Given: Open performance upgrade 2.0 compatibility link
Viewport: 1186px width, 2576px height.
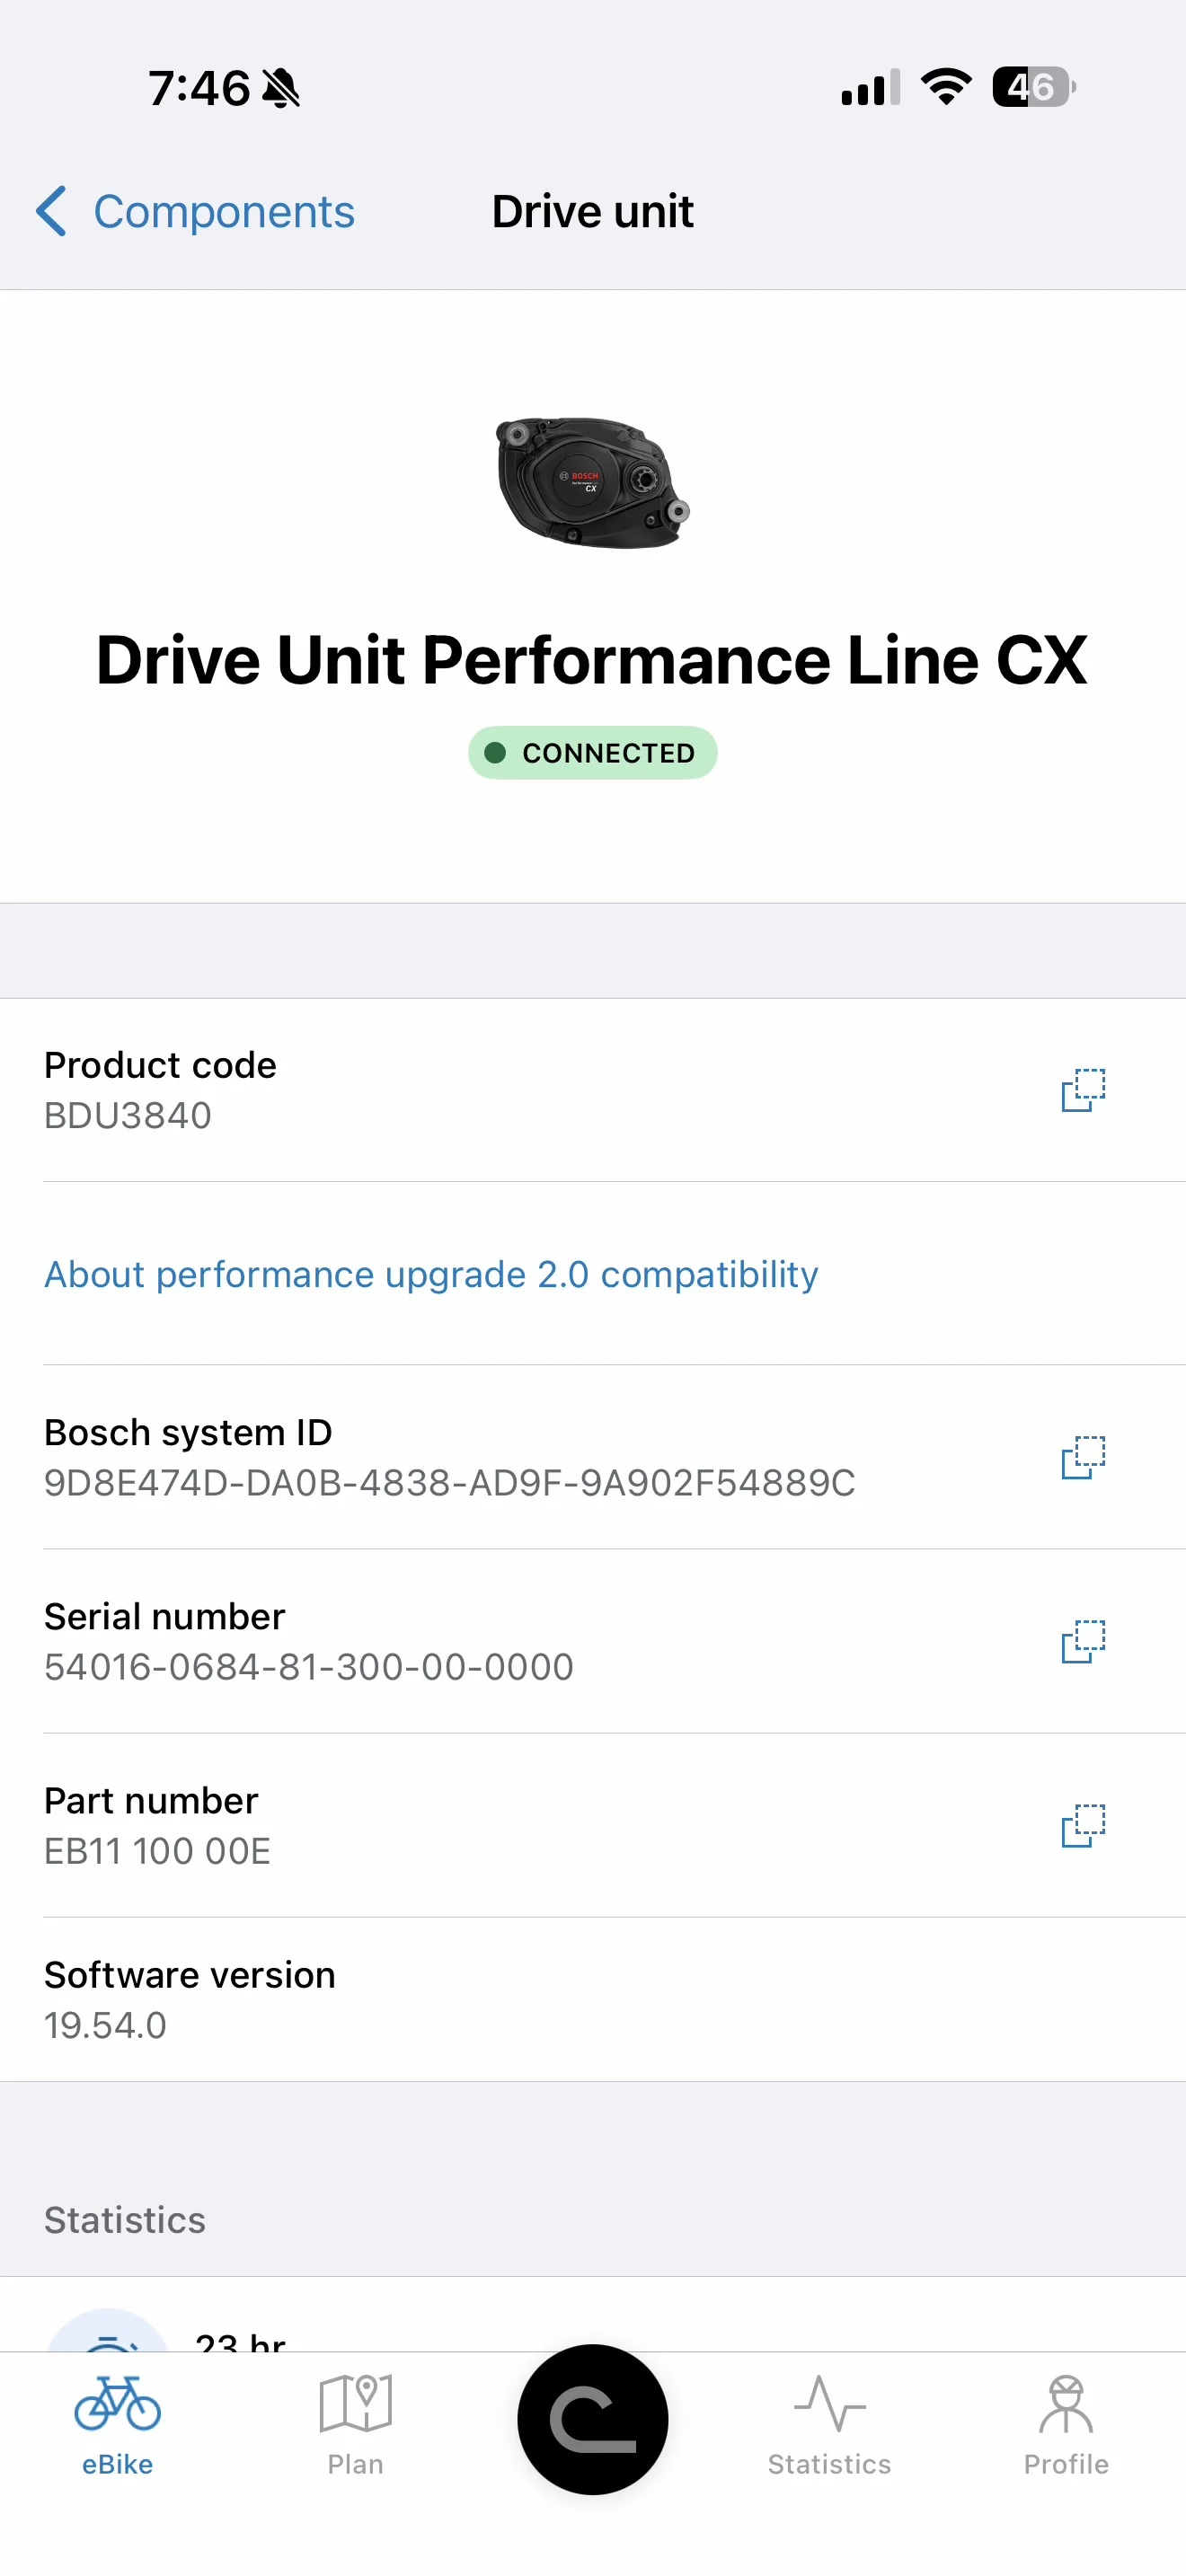Looking at the screenshot, I should point(431,1274).
